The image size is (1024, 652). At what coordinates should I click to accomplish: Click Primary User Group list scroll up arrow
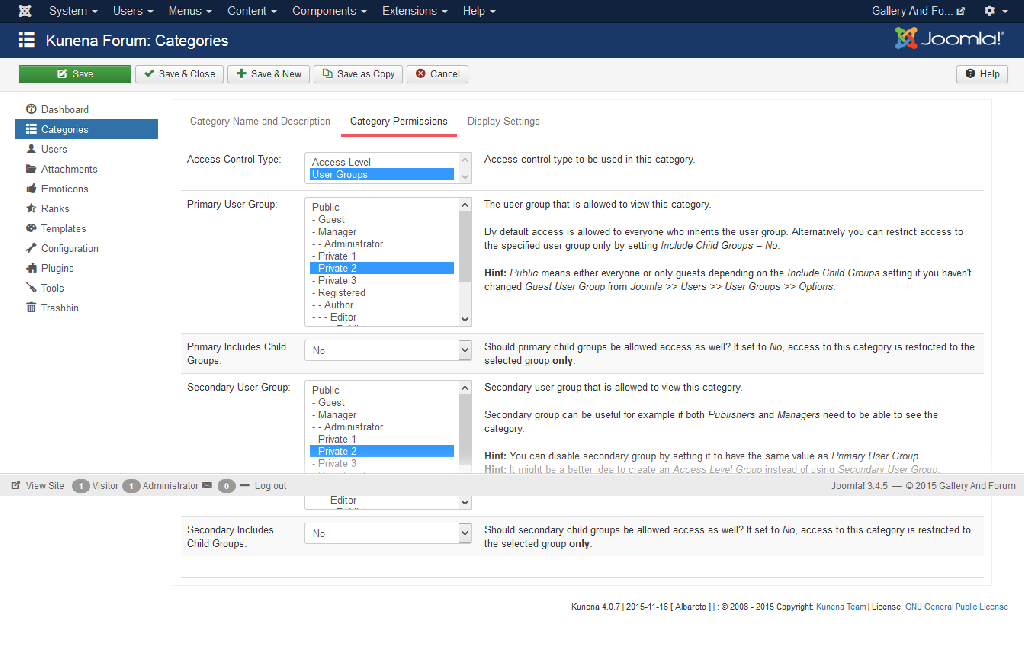(x=465, y=205)
